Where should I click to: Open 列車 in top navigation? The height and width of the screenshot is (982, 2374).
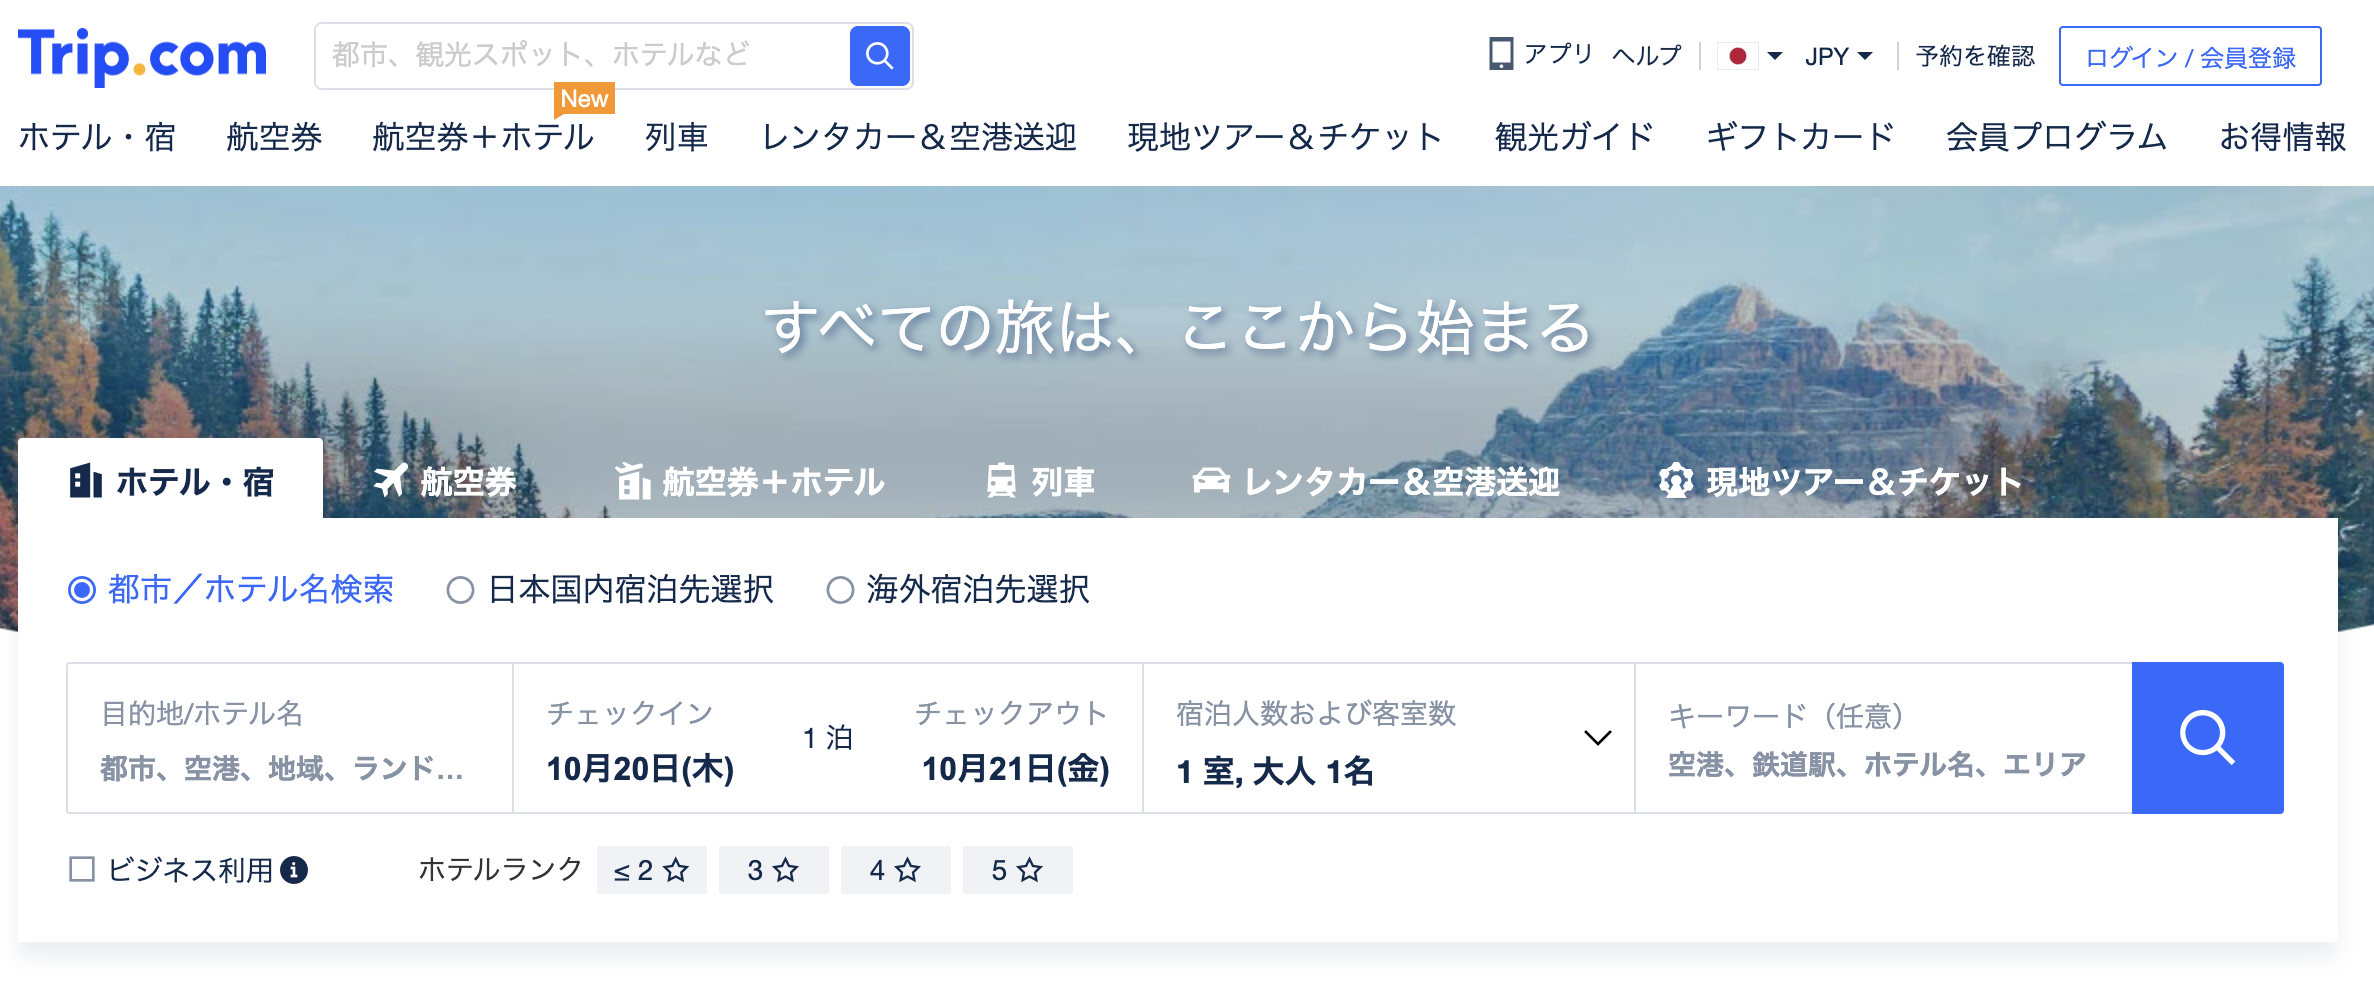pyautogui.click(x=677, y=137)
